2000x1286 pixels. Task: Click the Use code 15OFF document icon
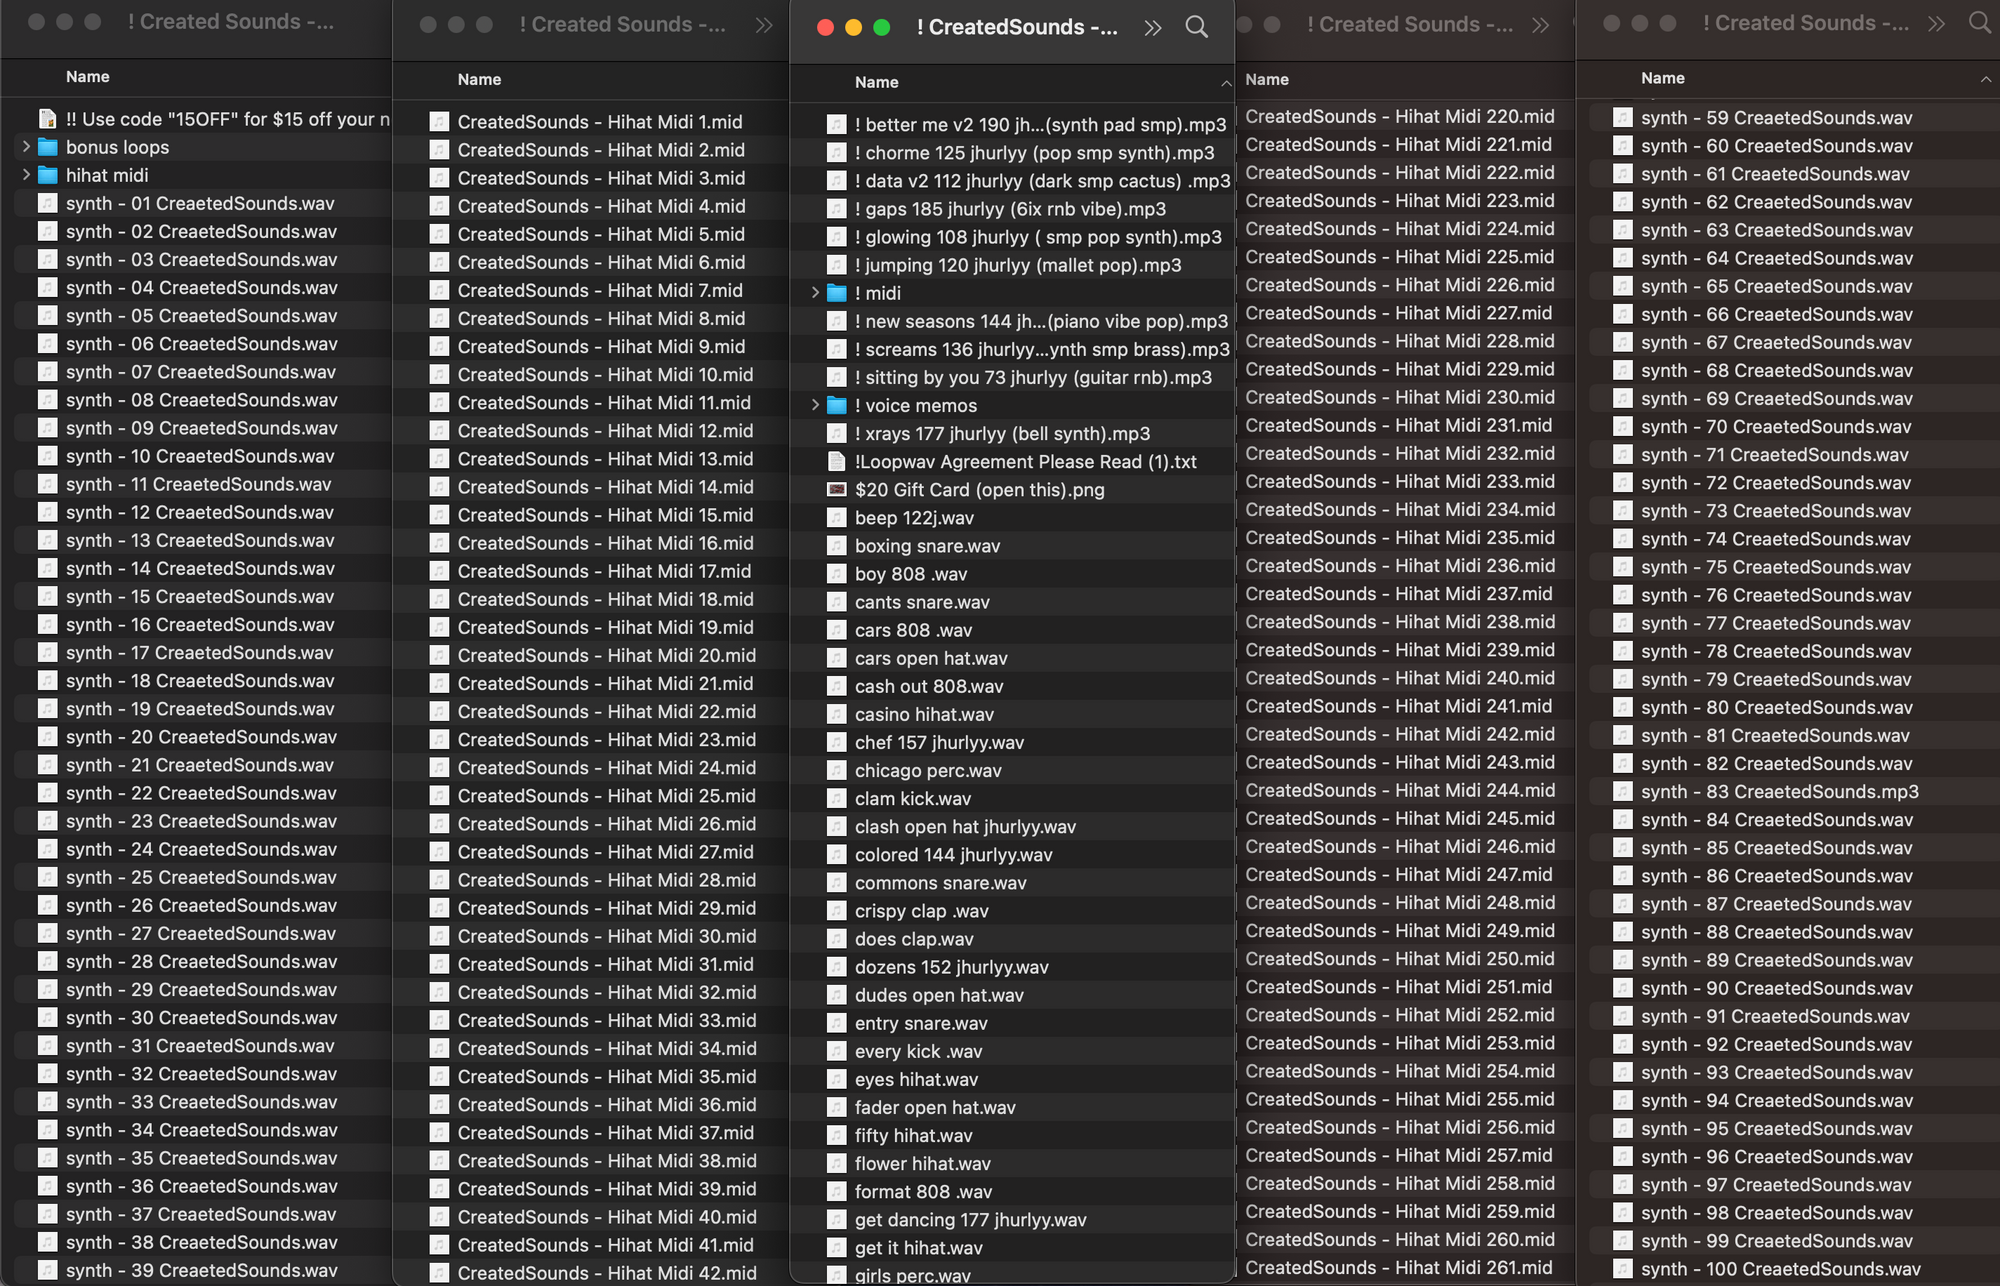pyautogui.click(x=47, y=119)
